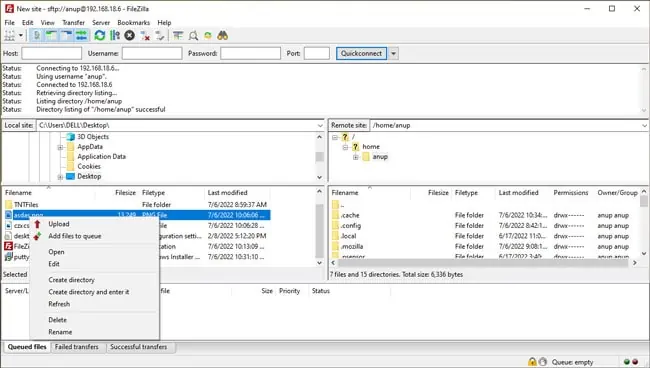650x368 pixels.
Task: Toggle transfer queue display
Action: coord(81,36)
